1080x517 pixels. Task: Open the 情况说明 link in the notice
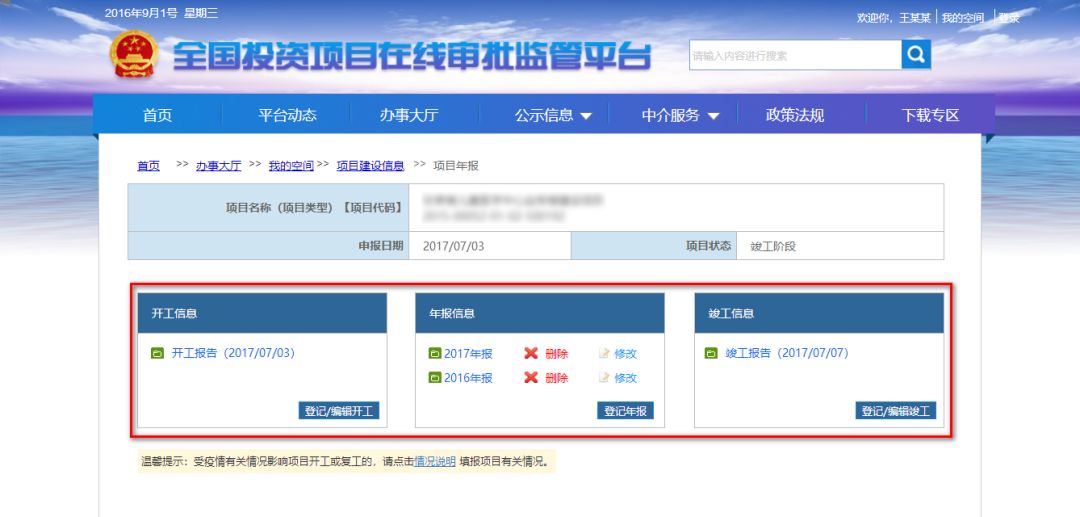[x=435, y=462]
